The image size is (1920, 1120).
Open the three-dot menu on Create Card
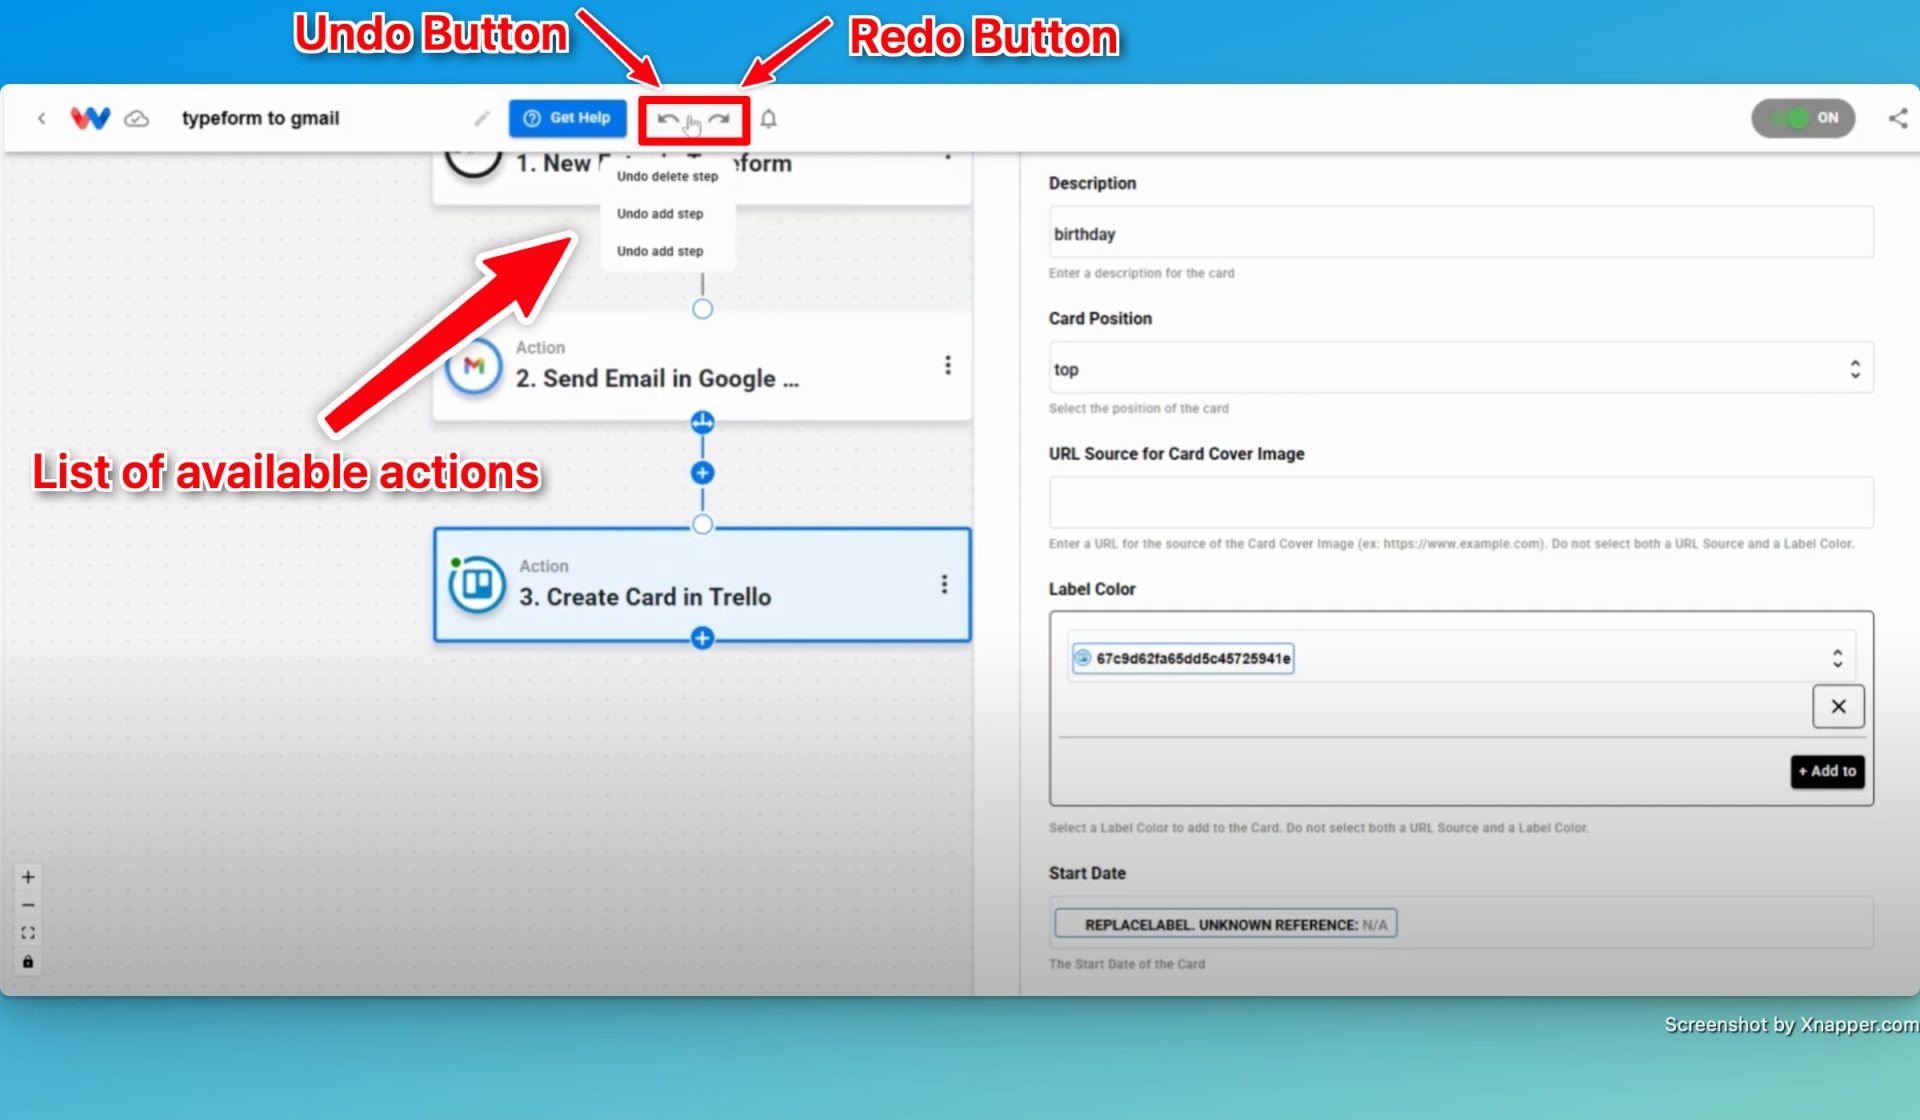(944, 583)
